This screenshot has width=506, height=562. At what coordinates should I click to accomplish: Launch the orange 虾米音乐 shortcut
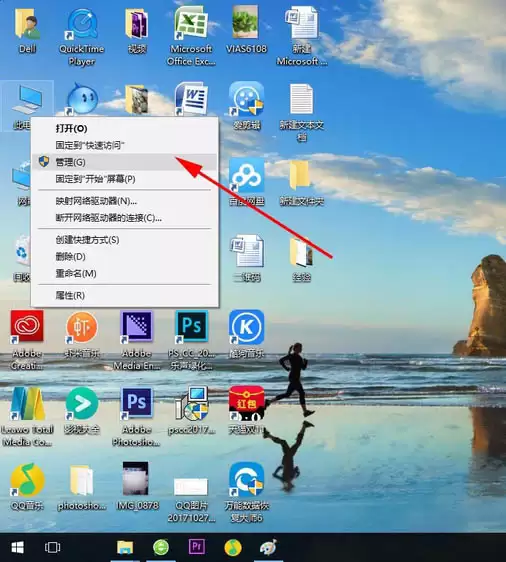click(x=82, y=327)
